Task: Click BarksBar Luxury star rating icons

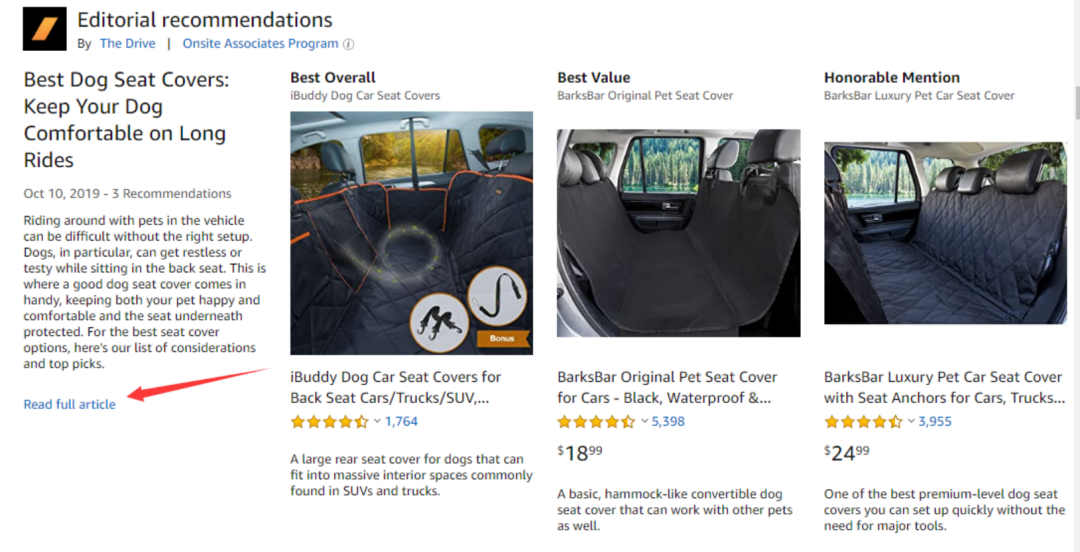Action: [x=863, y=422]
